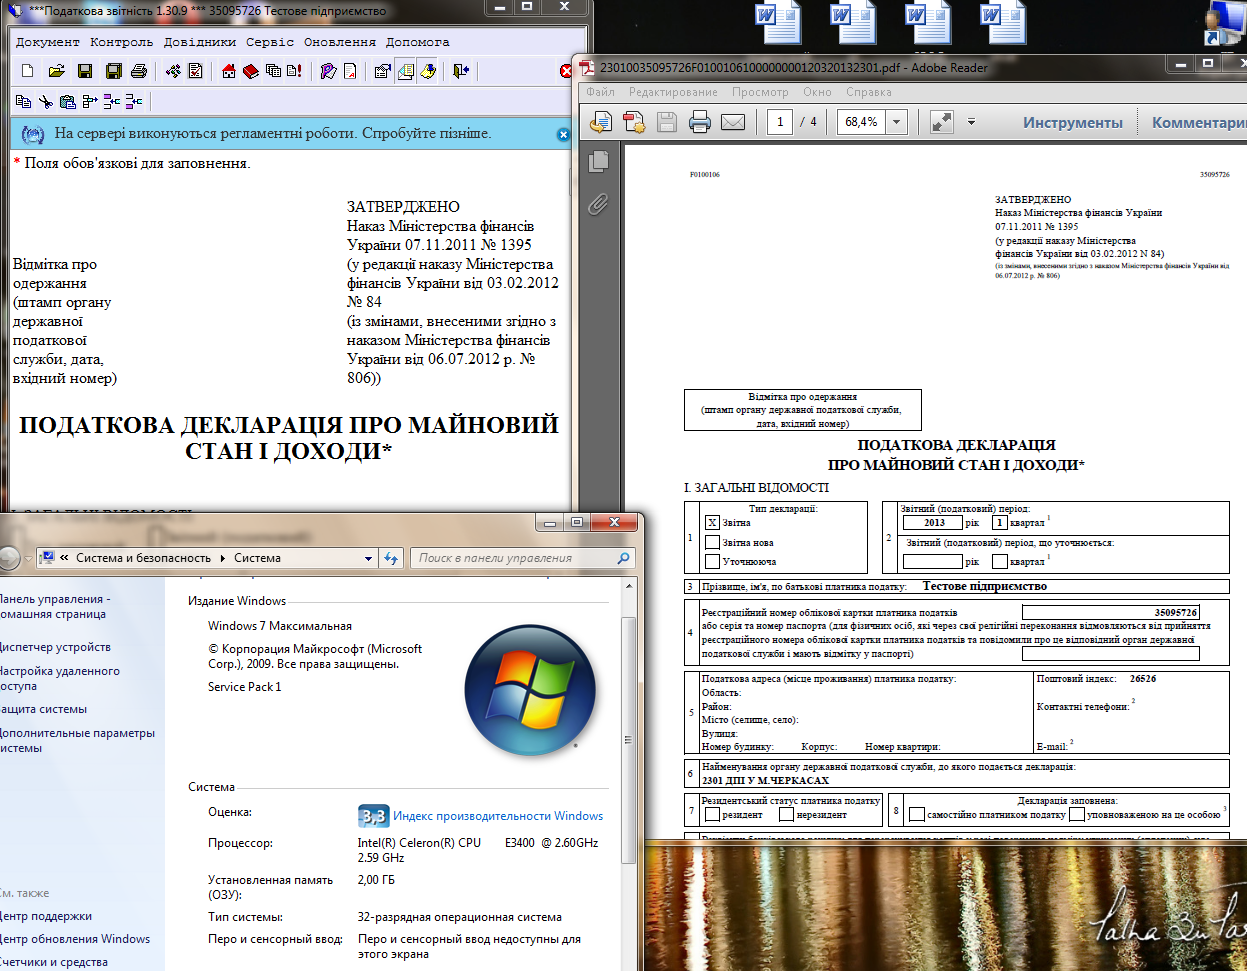Dismiss the blue server notification banner

pyautogui.click(x=563, y=134)
